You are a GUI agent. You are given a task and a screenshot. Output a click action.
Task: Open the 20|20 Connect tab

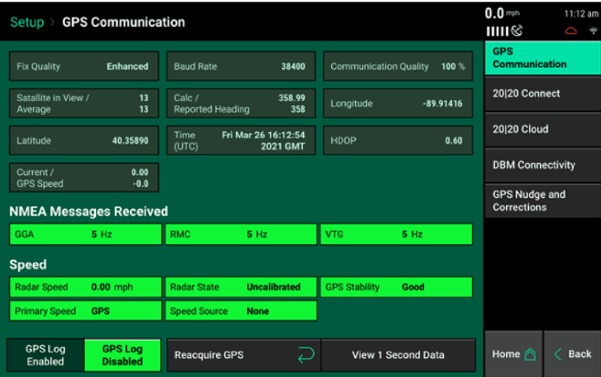[x=542, y=93]
